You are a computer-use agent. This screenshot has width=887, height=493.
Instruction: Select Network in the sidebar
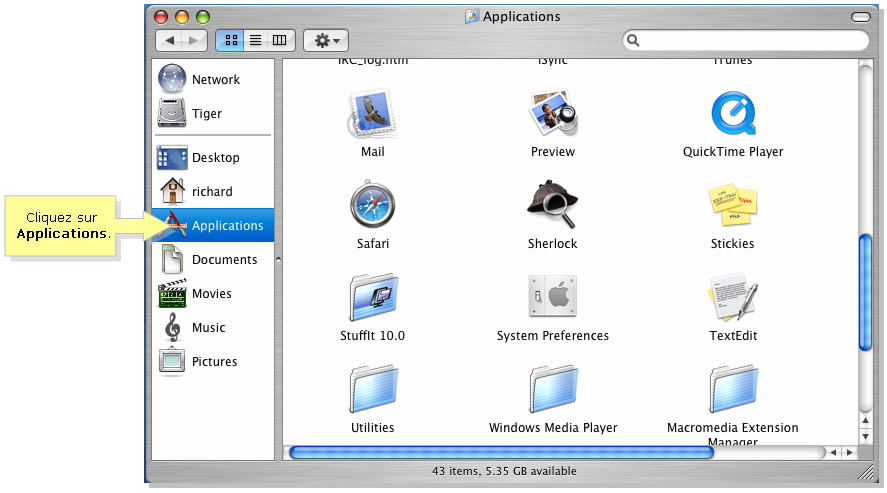coord(213,79)
